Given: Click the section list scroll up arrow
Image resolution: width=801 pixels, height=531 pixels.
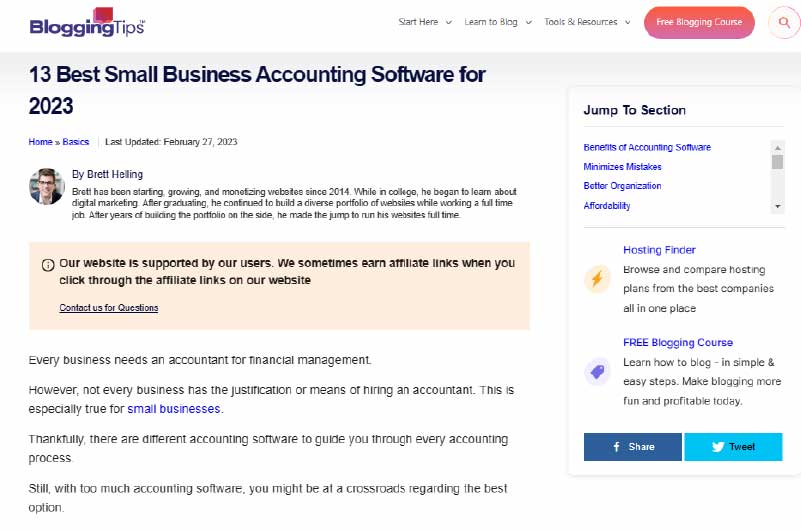Looking at the screenshot, I should (x=778, y=148).
